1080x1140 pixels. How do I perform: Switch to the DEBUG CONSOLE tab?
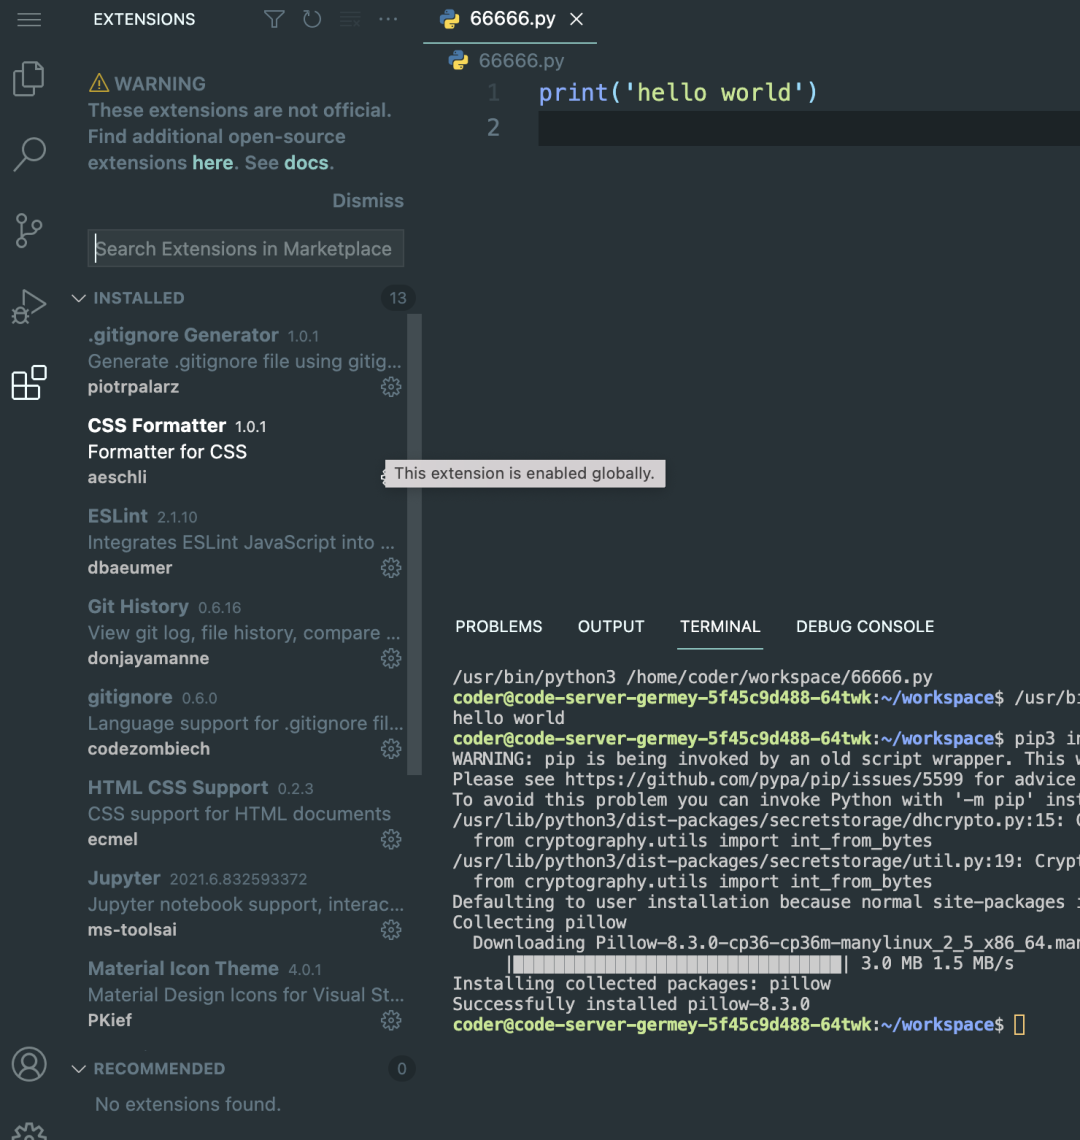click(864, 626)
